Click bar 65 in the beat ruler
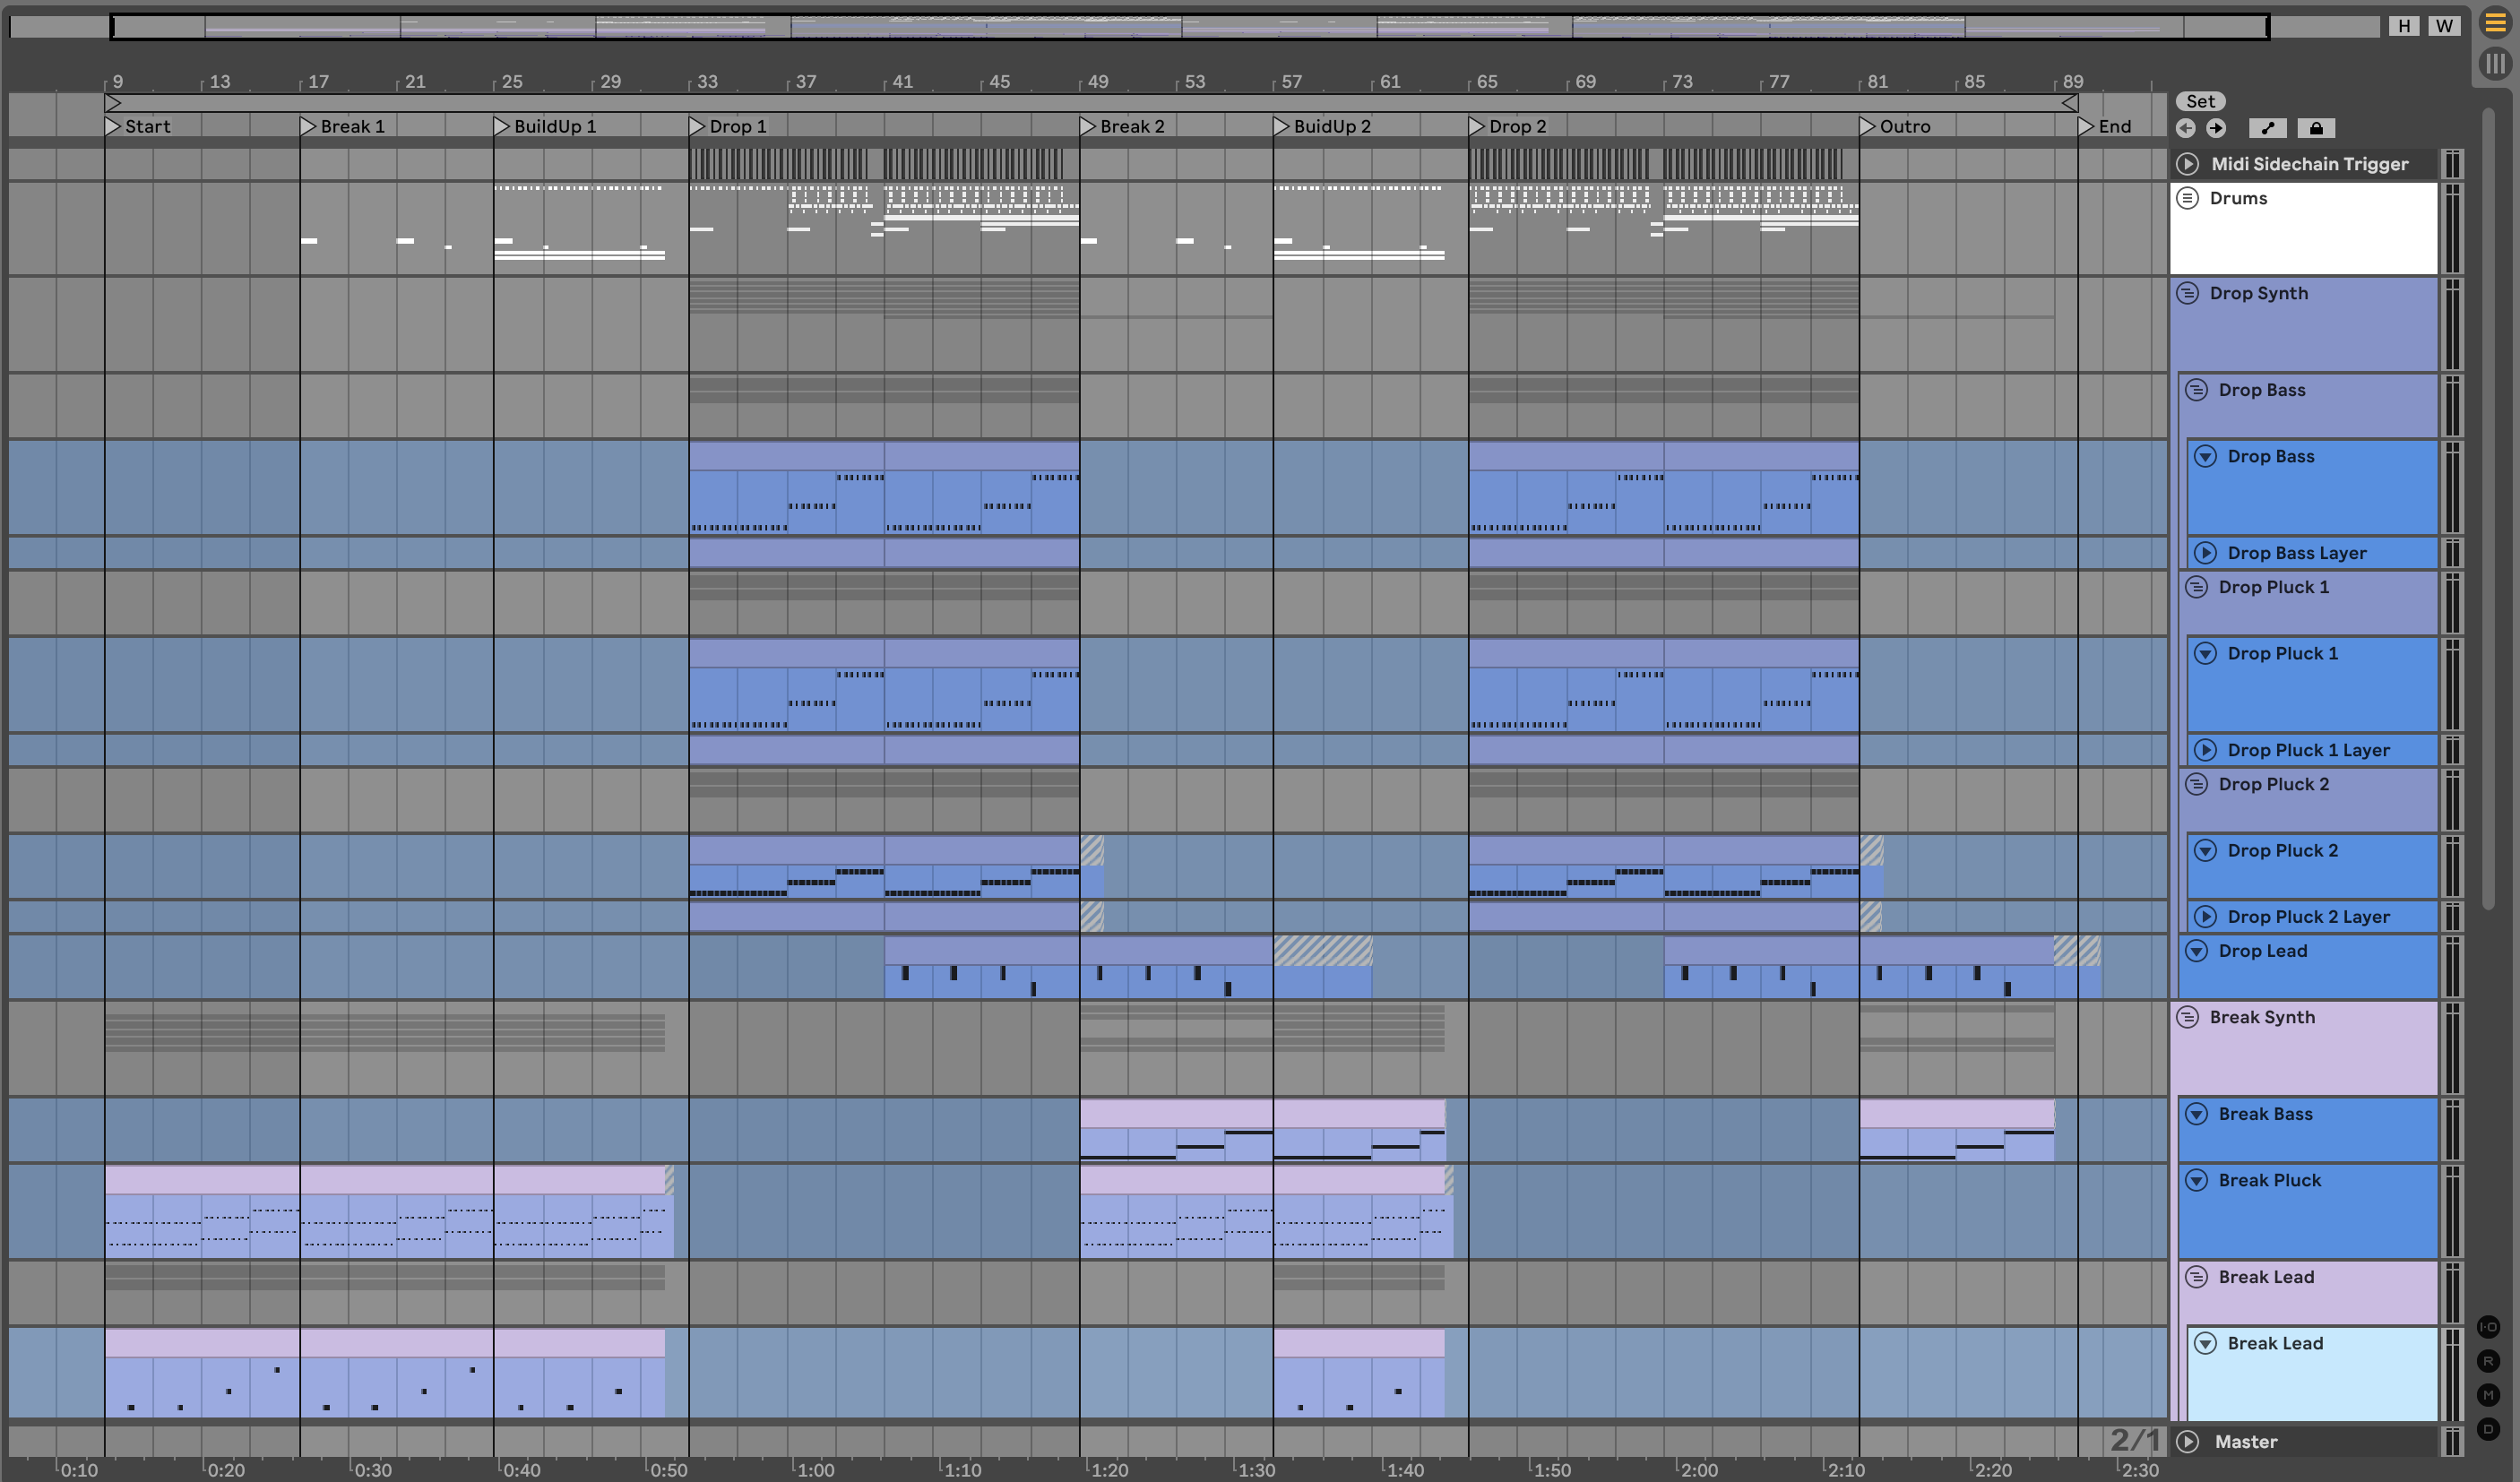2520x1482 pixels. point(1487,81)
